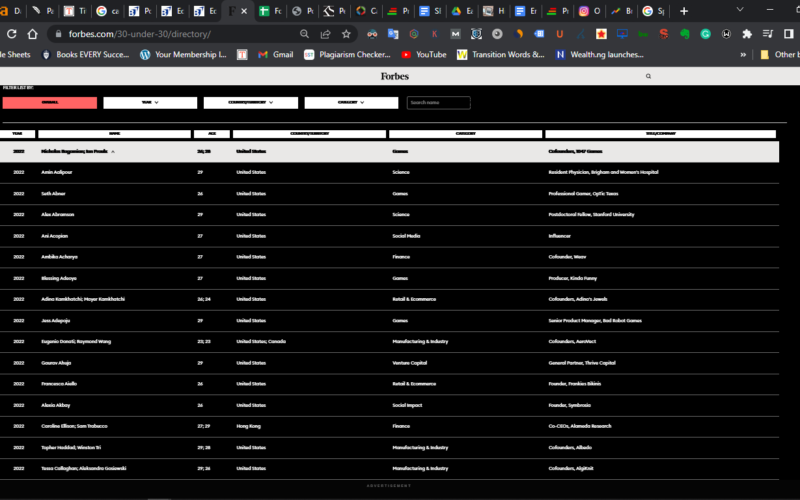Expand the Year filter dropdown
Viewport: 800px width, 500px height.
pos(150,102)
